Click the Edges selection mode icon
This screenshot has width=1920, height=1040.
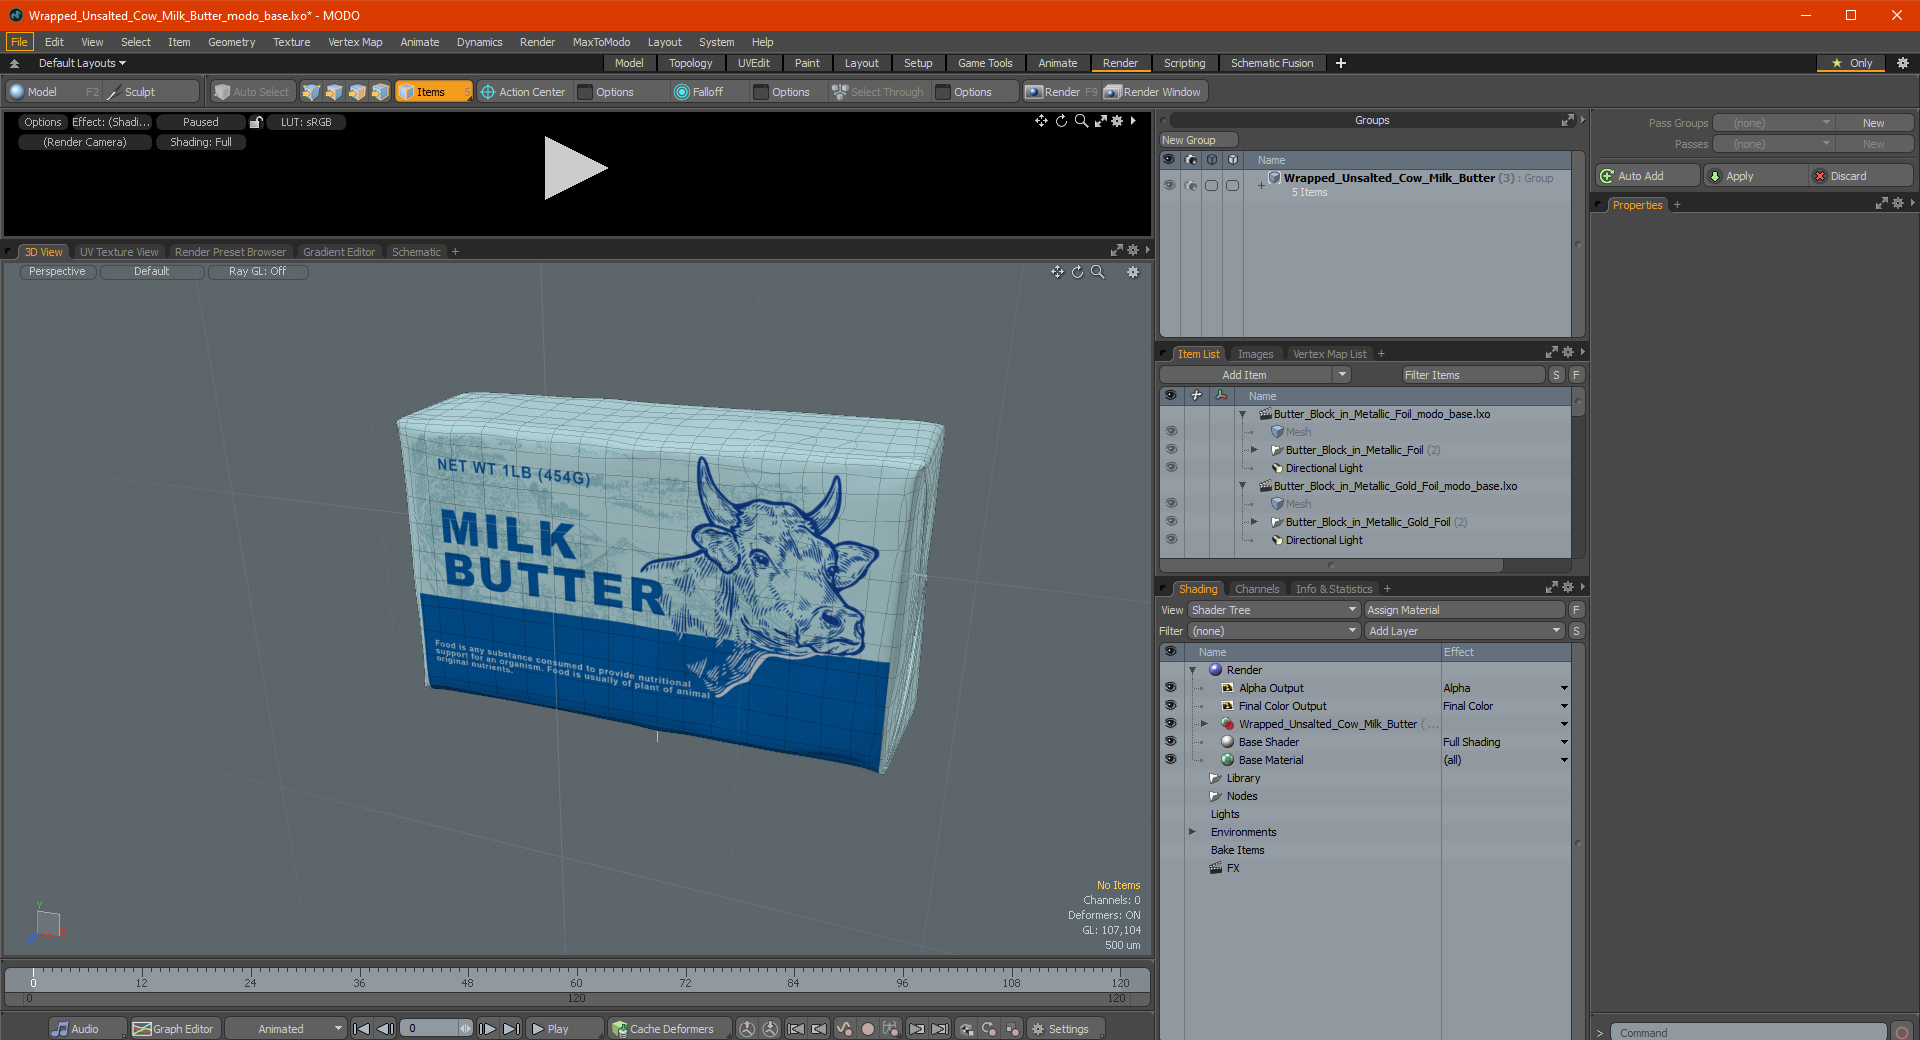click(334, 92)
